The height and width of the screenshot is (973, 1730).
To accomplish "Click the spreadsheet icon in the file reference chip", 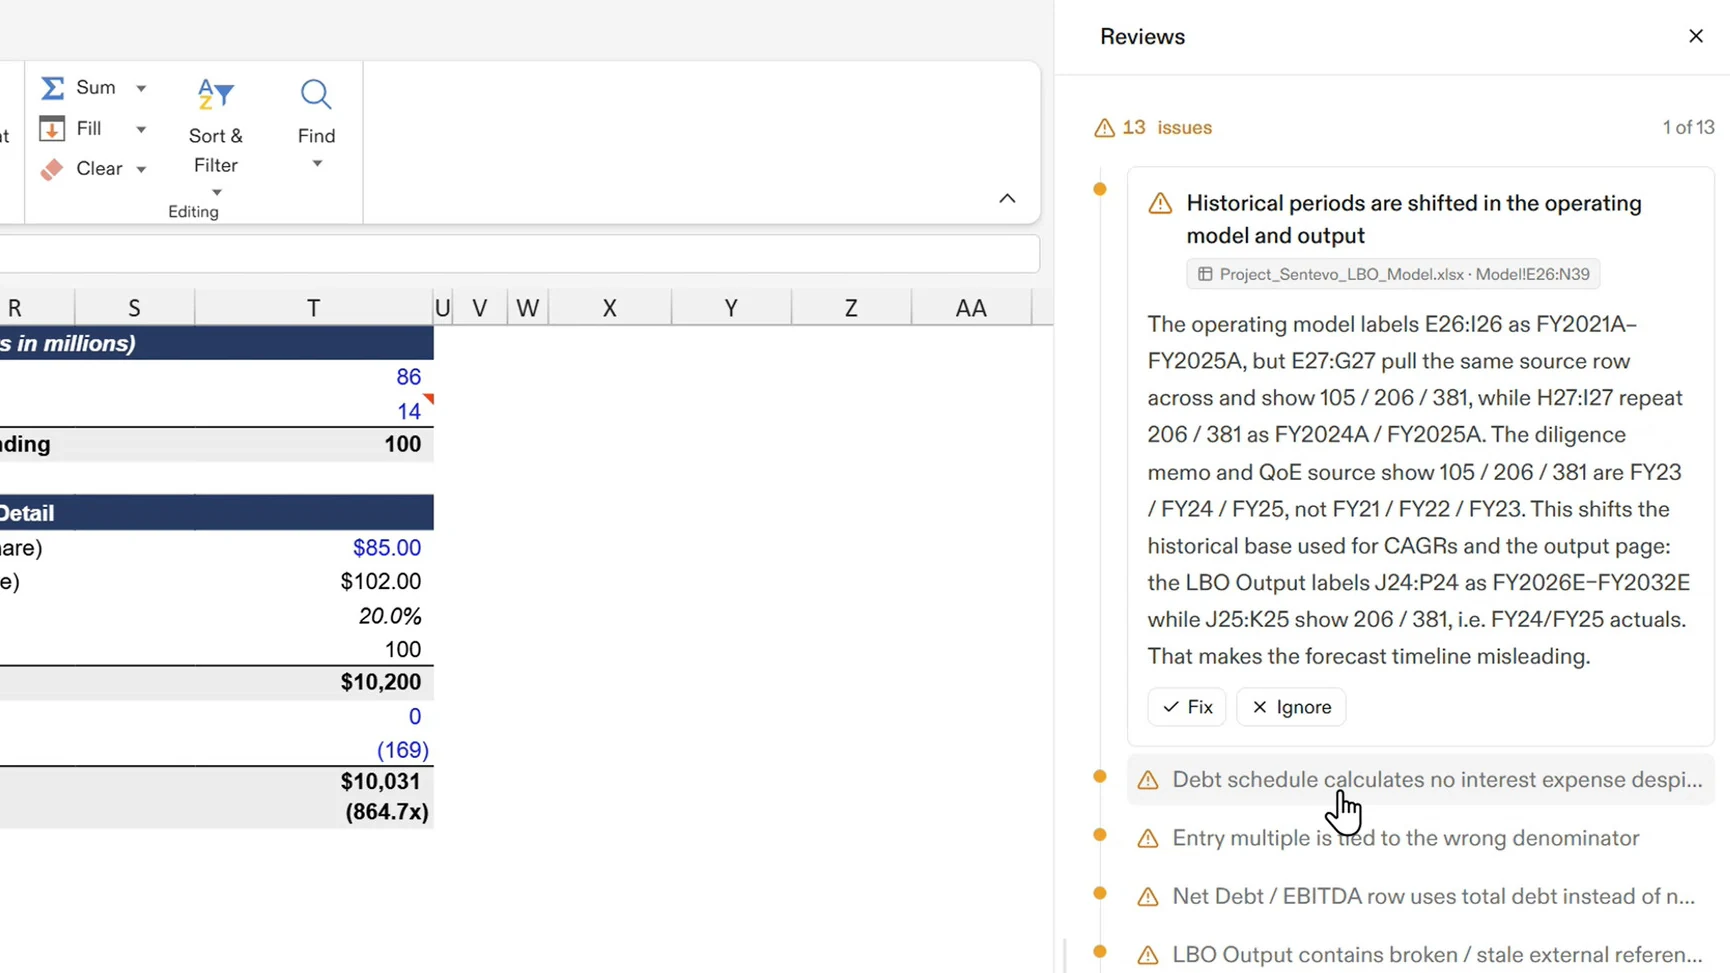I will pos(1205,274).
